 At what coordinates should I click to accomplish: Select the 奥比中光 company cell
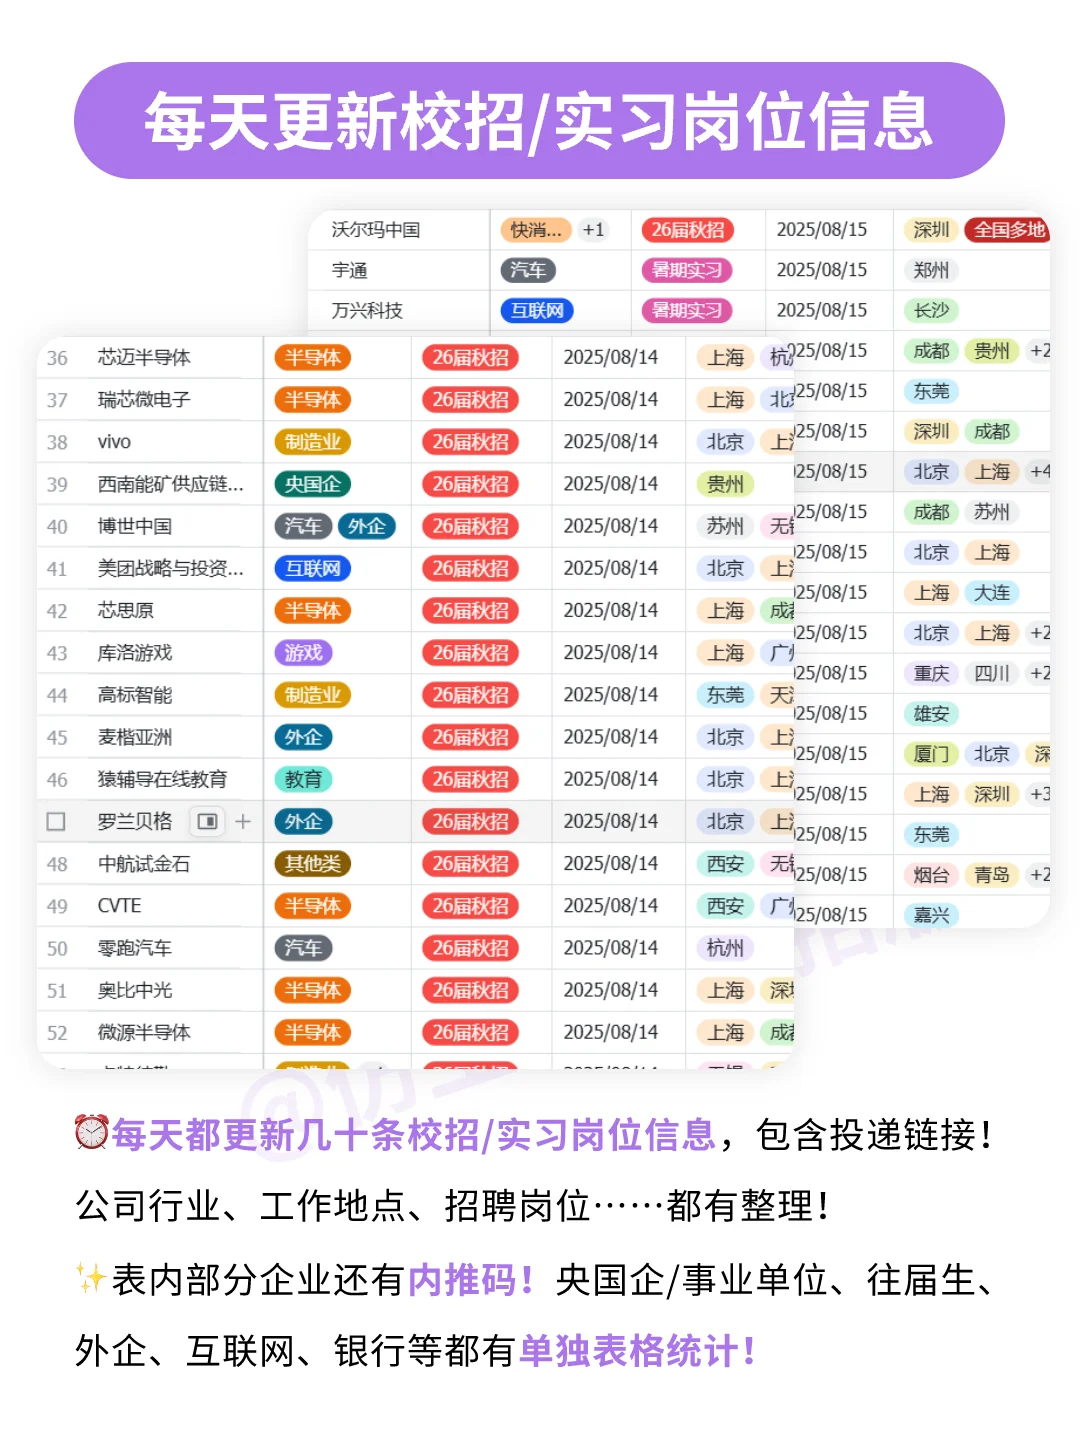(x=135, y=990)
